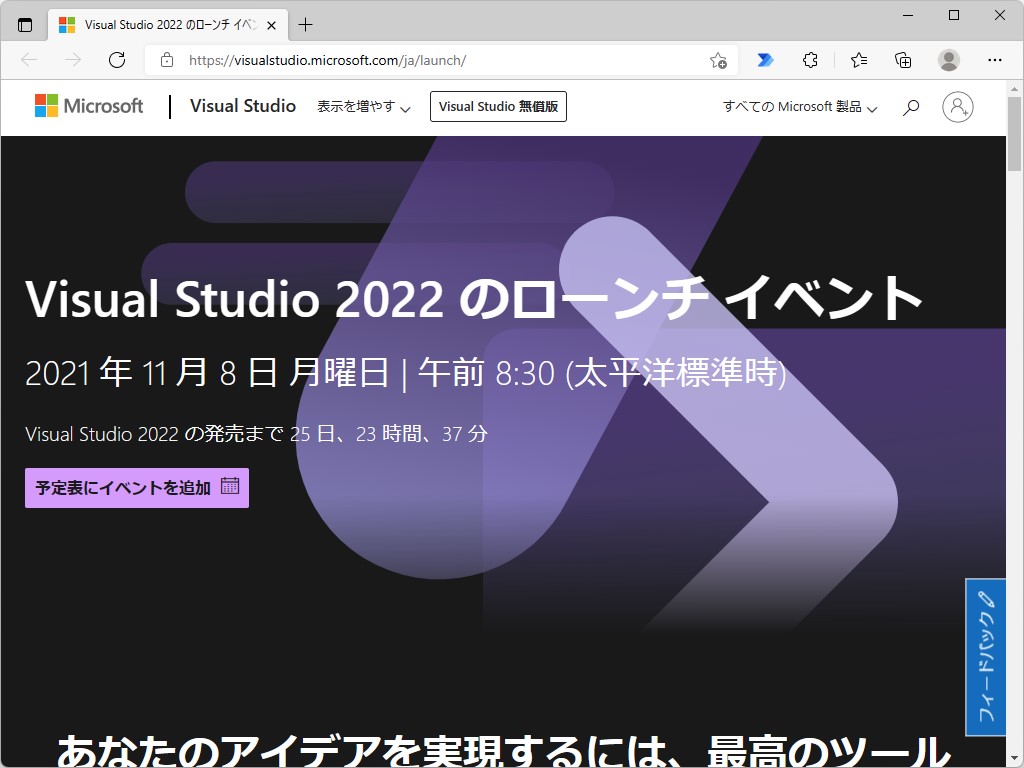Click inside the address bar URL field
Viewport: 1024px width, 768px height.
pos(400,60)
